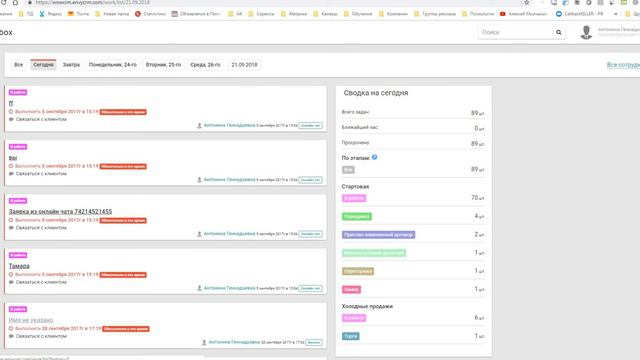Open the Тамара task
The image size is (640, 360).
point(19,266)
